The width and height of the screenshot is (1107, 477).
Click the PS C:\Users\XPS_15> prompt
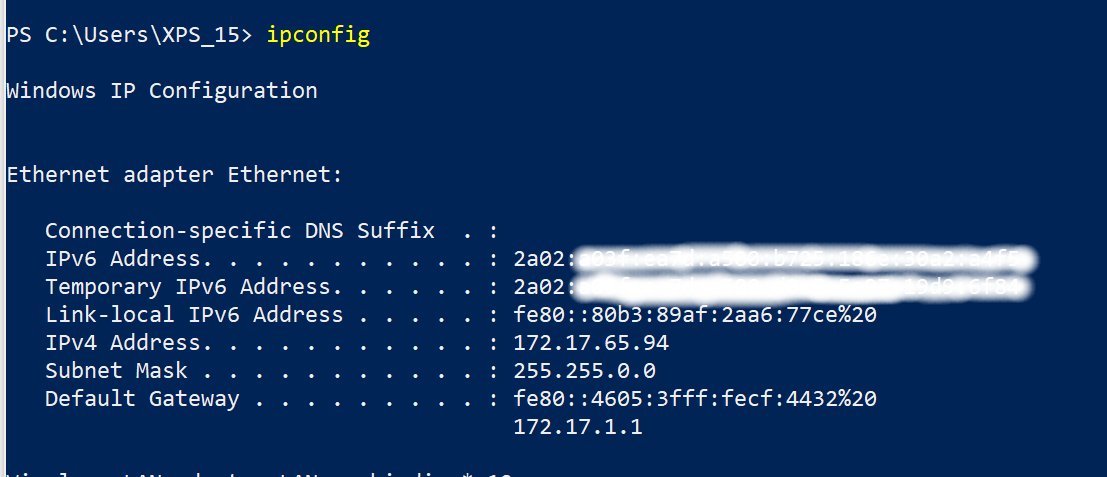pos(128,35)
